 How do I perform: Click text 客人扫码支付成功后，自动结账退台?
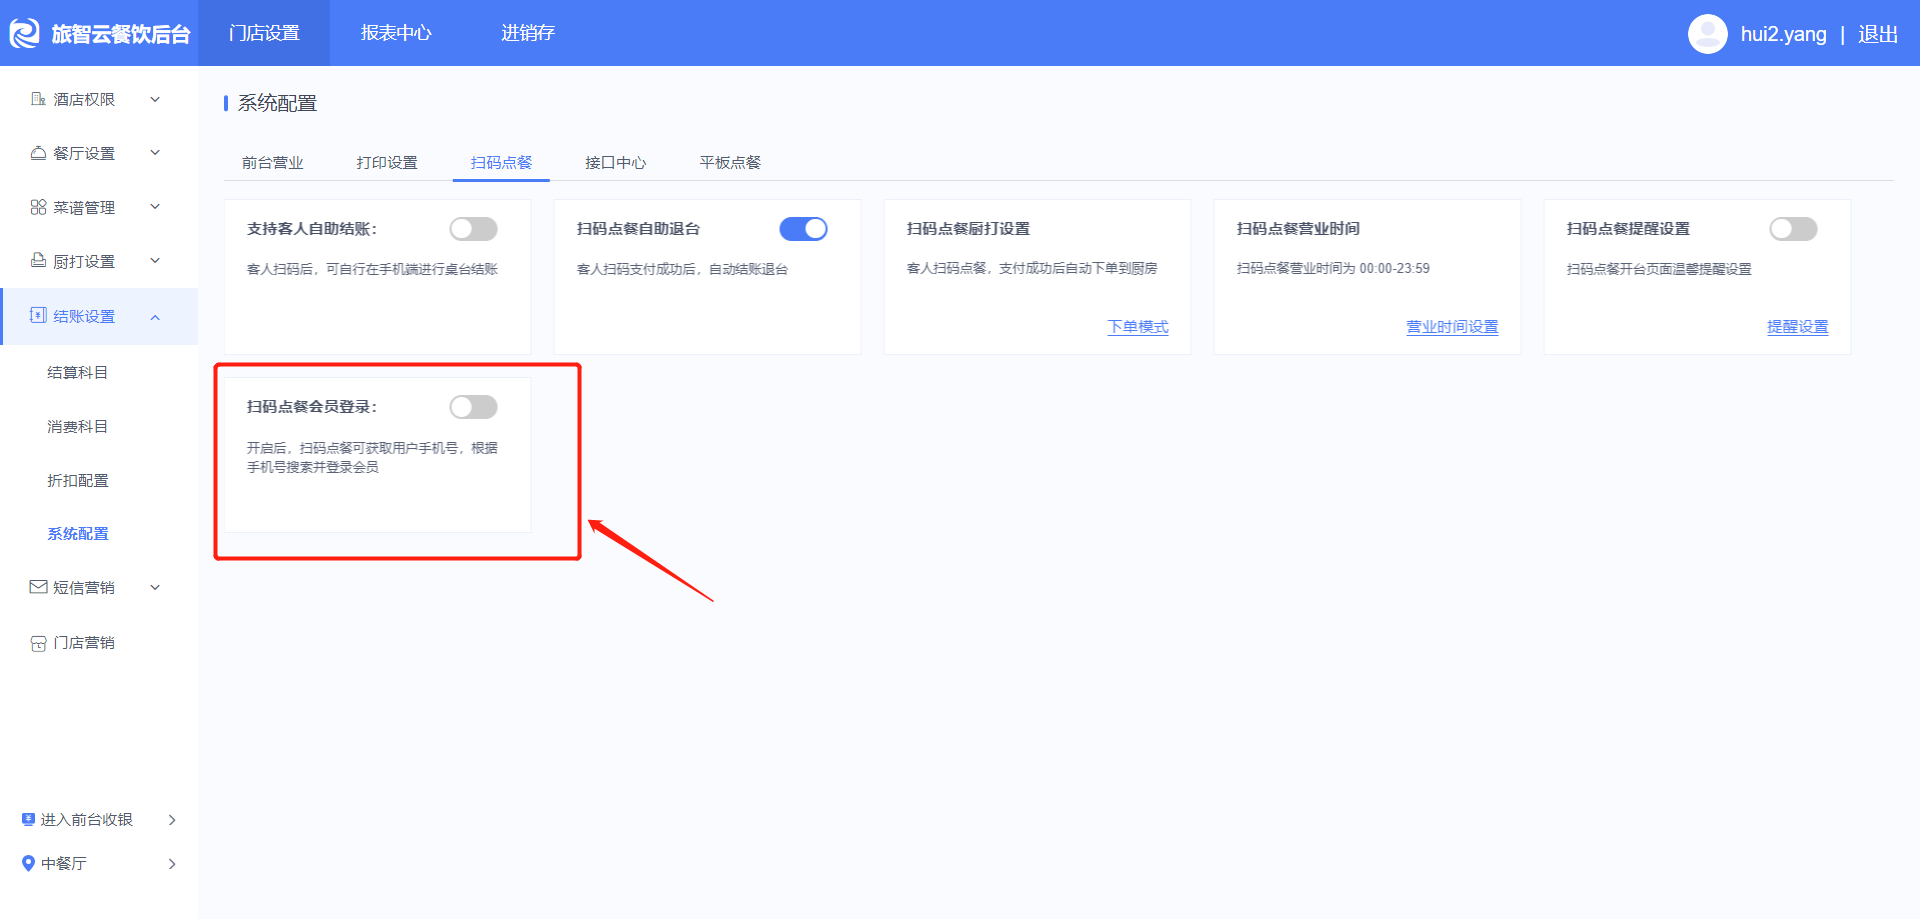point(682,269)
